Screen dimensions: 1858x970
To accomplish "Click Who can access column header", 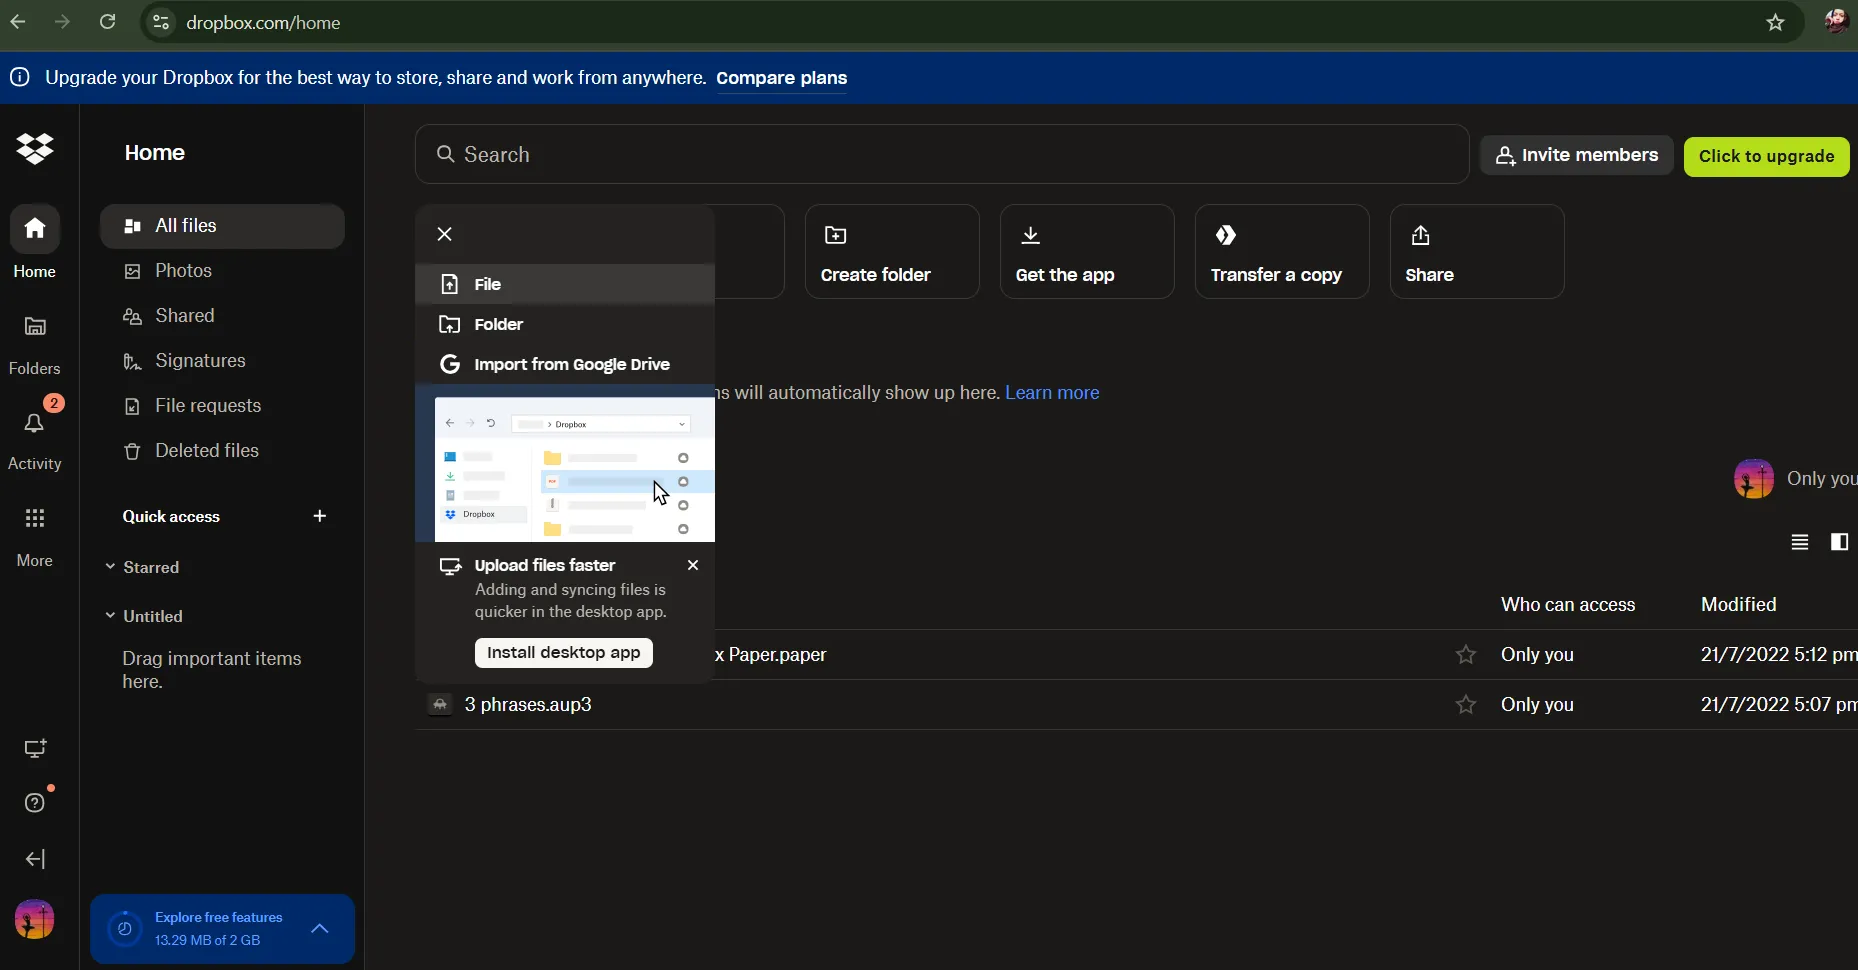I will pyautogui.click(x=1568, y=605).
